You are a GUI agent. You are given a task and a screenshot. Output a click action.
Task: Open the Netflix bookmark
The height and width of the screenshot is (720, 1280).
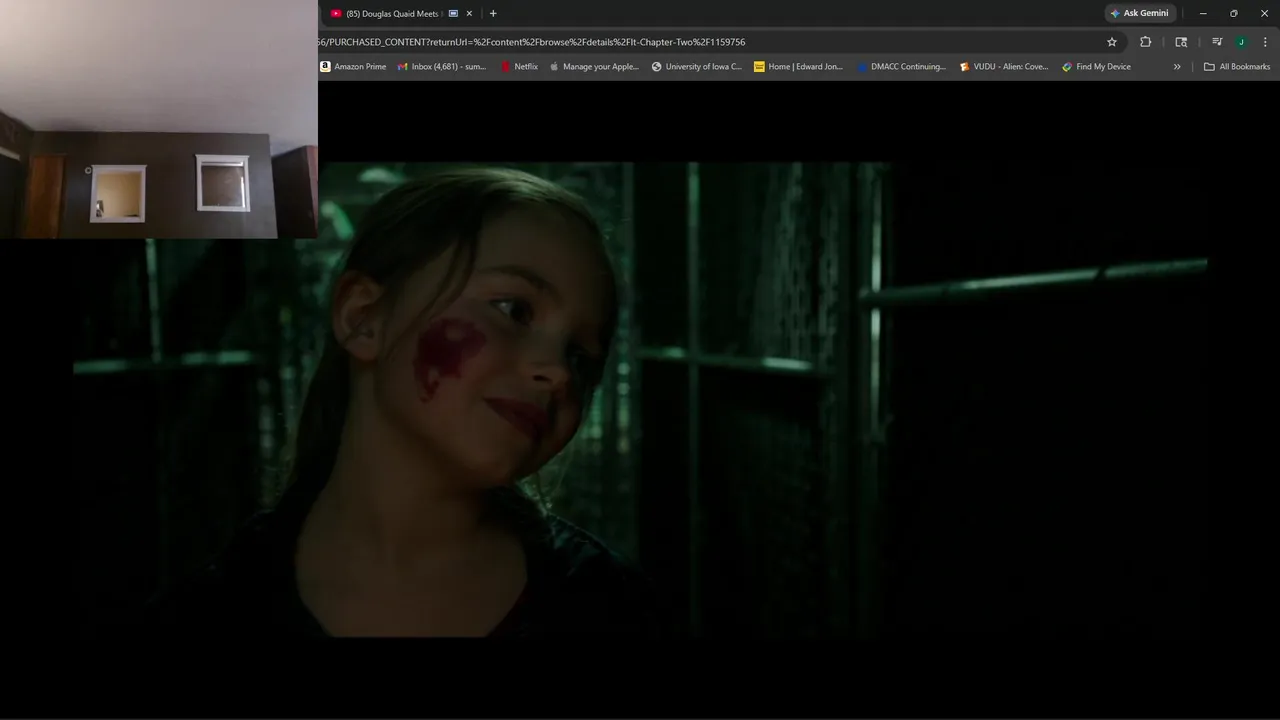(x=519, y=67)
